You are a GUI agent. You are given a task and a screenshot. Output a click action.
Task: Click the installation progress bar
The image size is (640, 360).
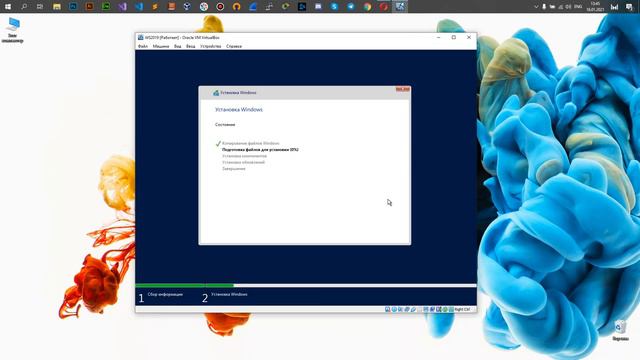pos(306,285)
